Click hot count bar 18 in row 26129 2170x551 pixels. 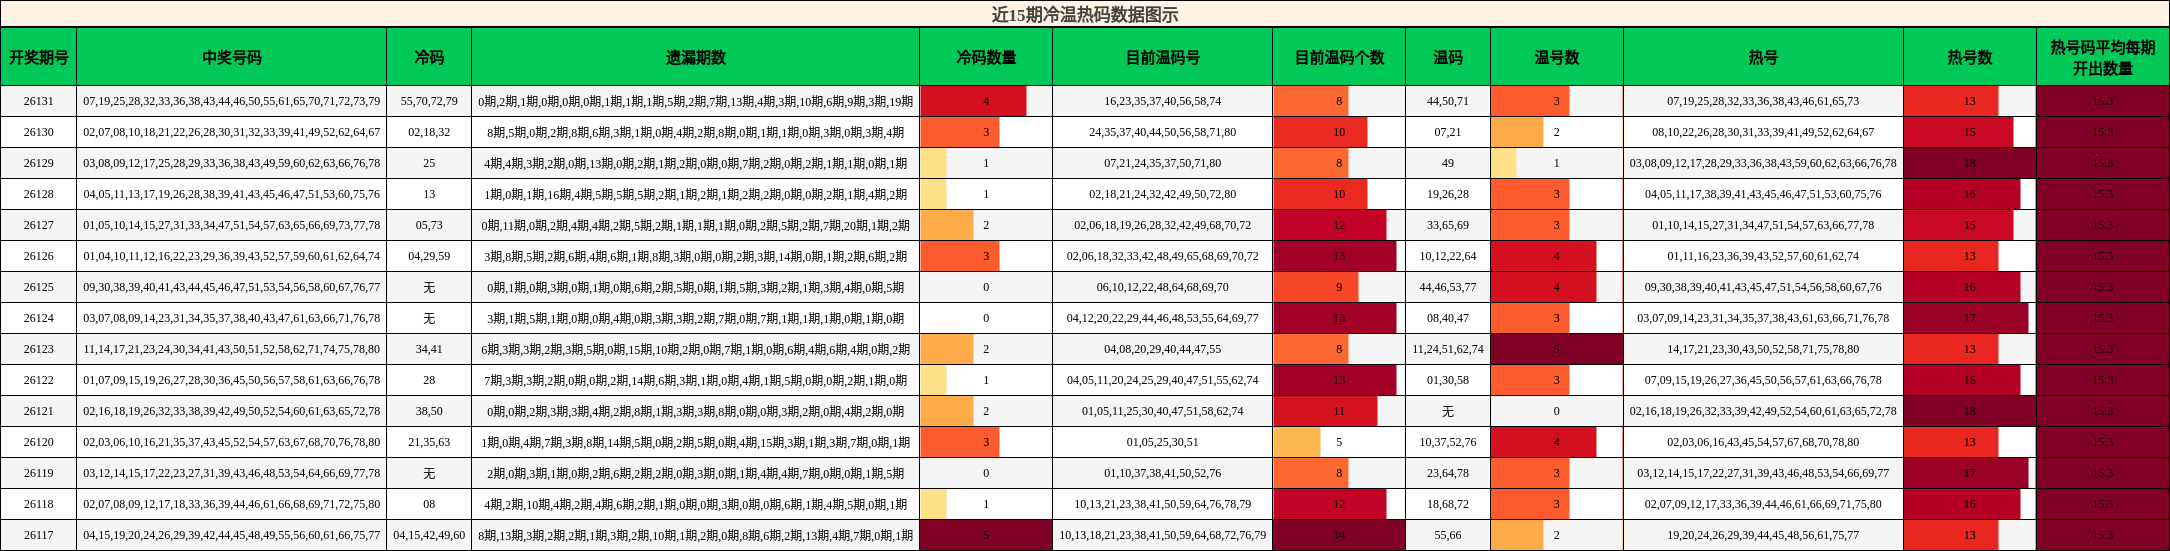point(1970,163)
